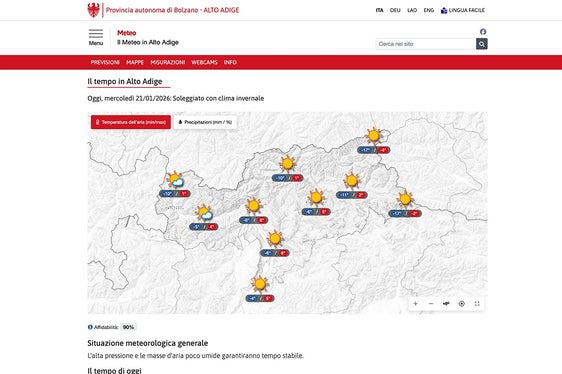562x374 pixels.
Task: Click the locate-me target icon on map
Action: pos(462,304)
